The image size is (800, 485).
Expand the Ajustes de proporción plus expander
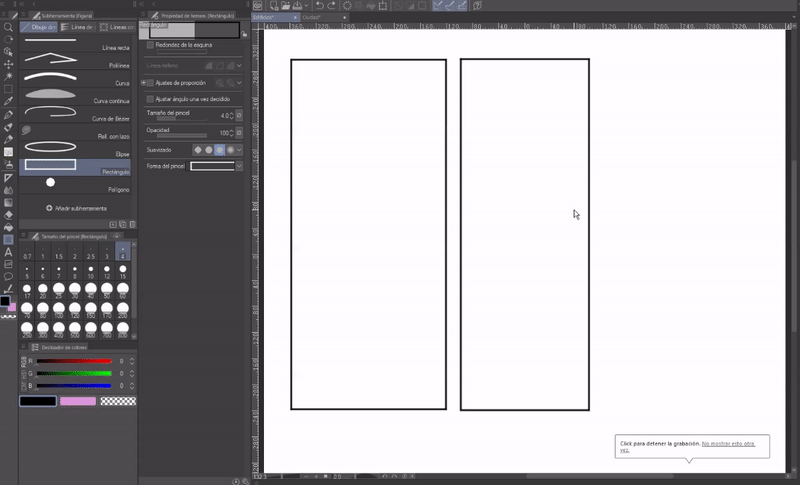[143, 83]
